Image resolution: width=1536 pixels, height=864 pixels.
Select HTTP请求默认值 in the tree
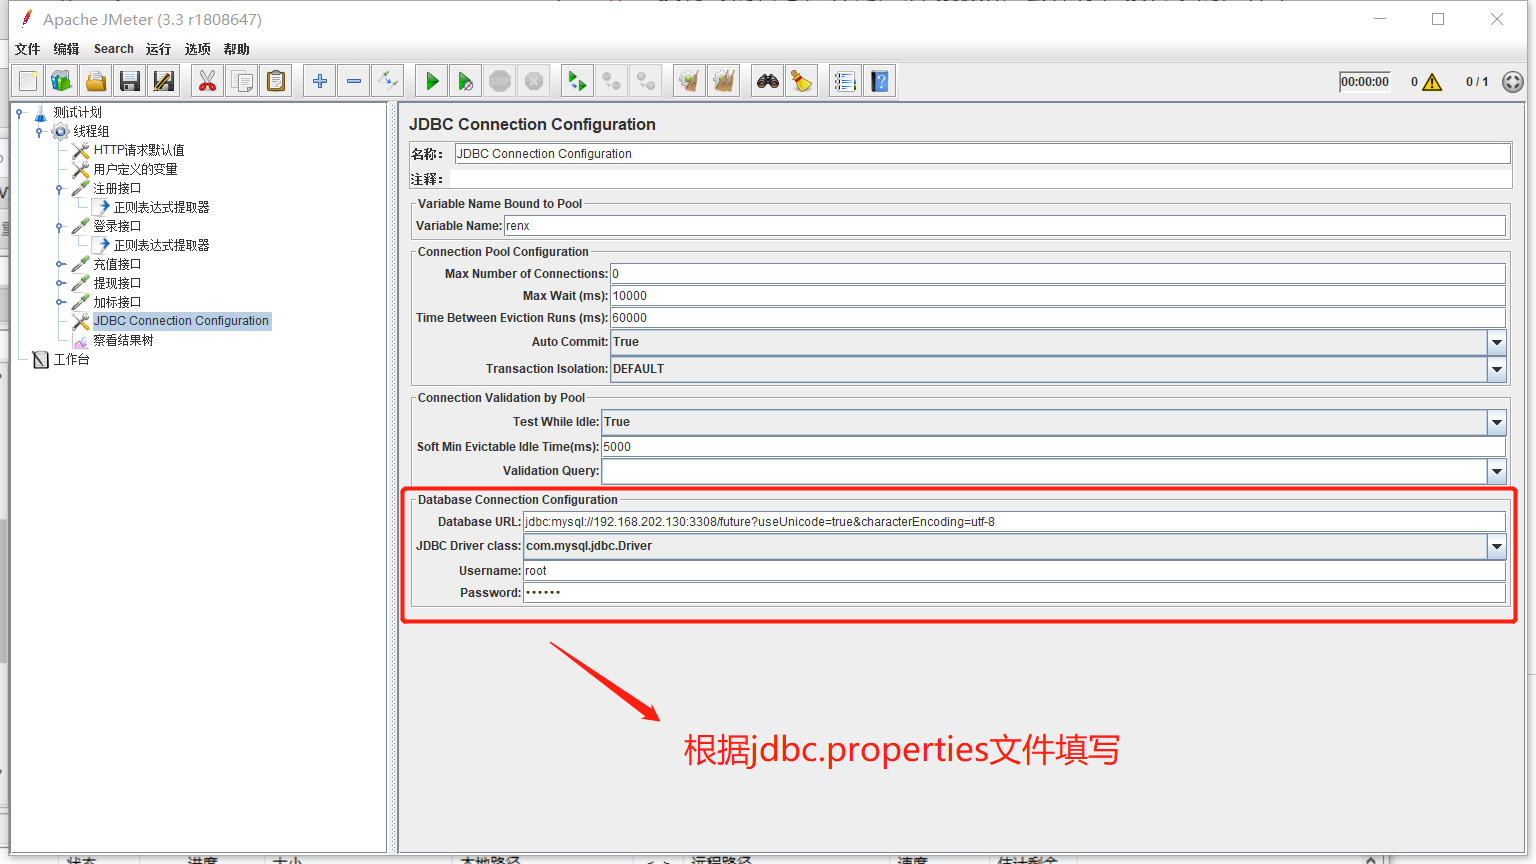138,150
